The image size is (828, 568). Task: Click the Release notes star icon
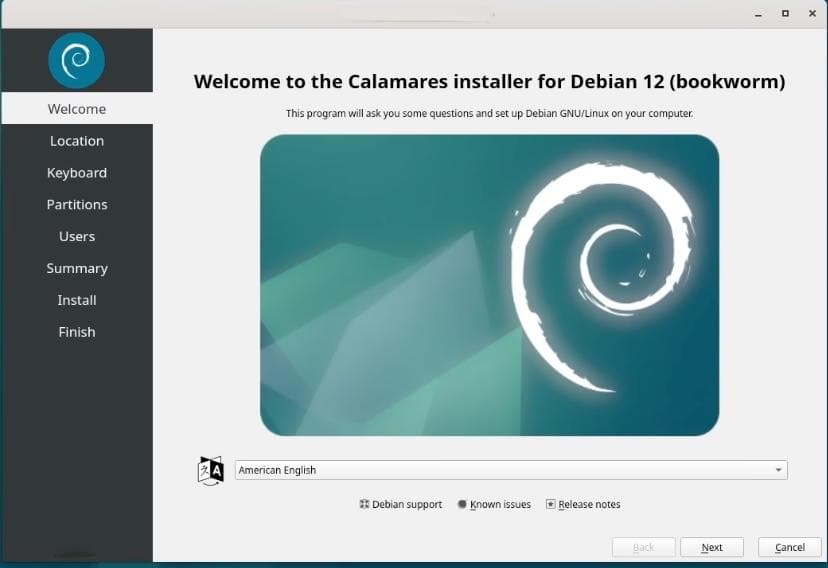point(550,504)
